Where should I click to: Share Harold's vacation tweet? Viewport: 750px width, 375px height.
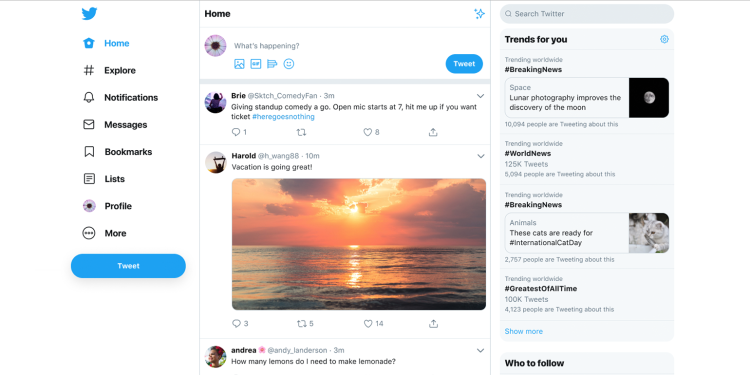(433, 324)
